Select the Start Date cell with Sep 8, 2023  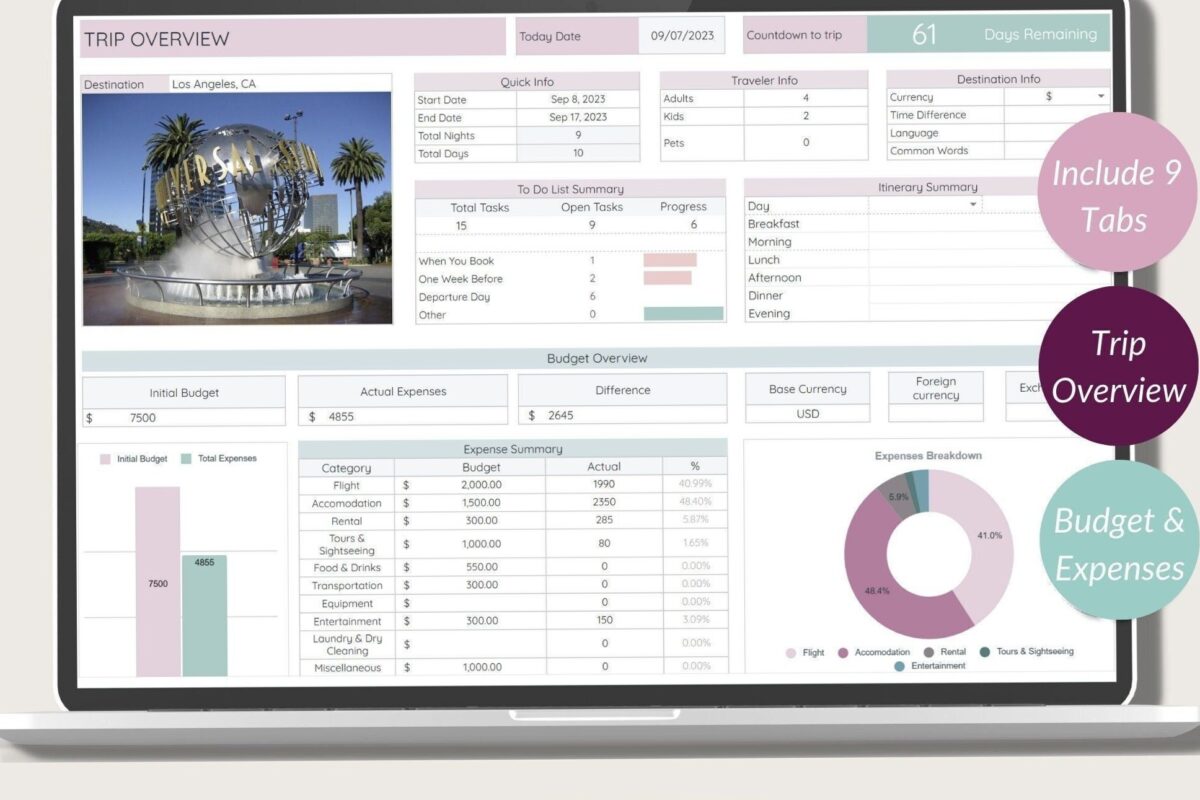577,100
